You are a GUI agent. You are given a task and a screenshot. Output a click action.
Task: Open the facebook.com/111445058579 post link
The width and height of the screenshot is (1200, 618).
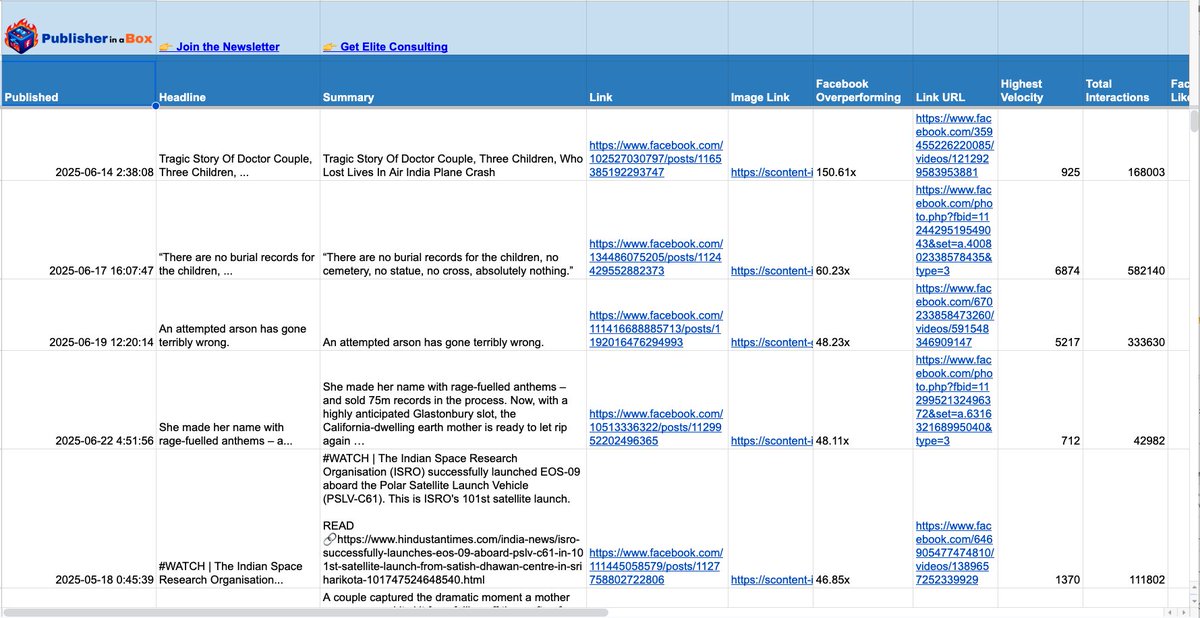[656, 566]
